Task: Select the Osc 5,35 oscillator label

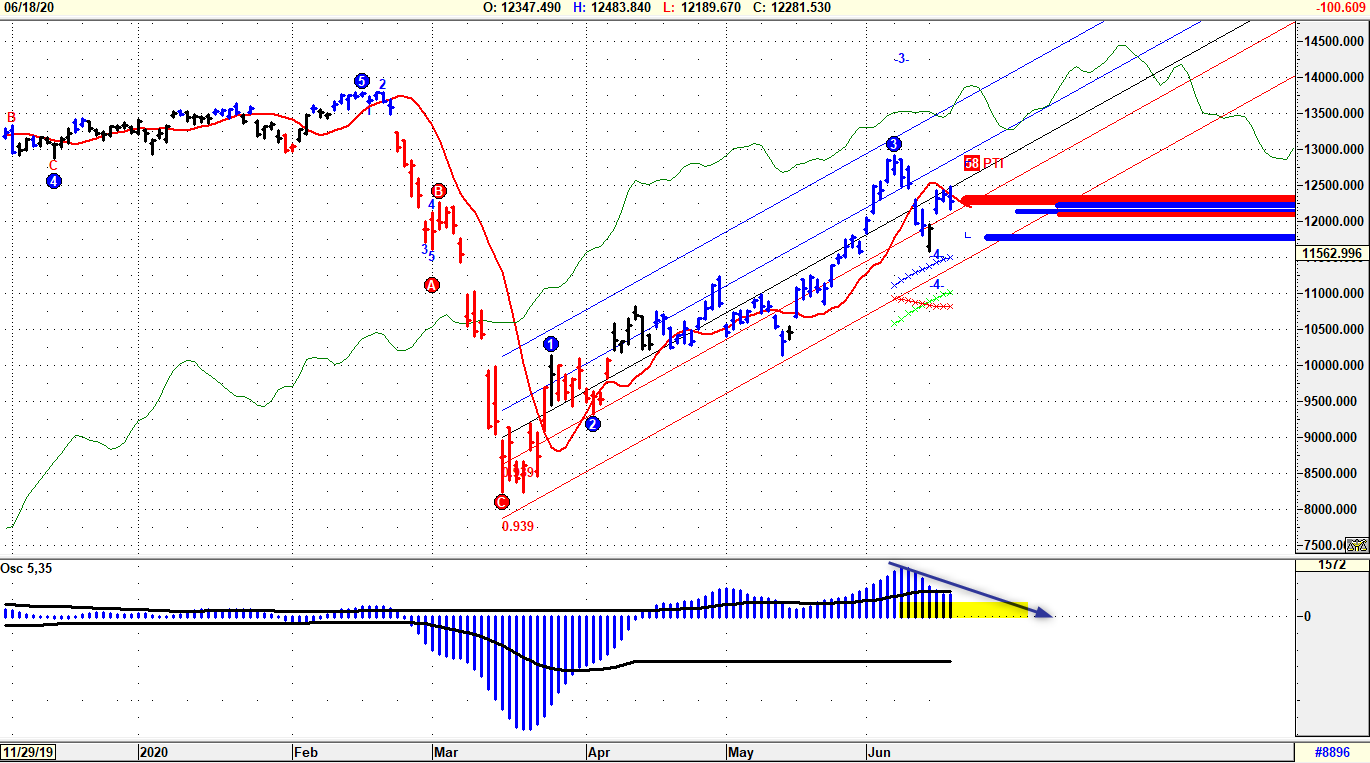Action: [x=26, y=569]
